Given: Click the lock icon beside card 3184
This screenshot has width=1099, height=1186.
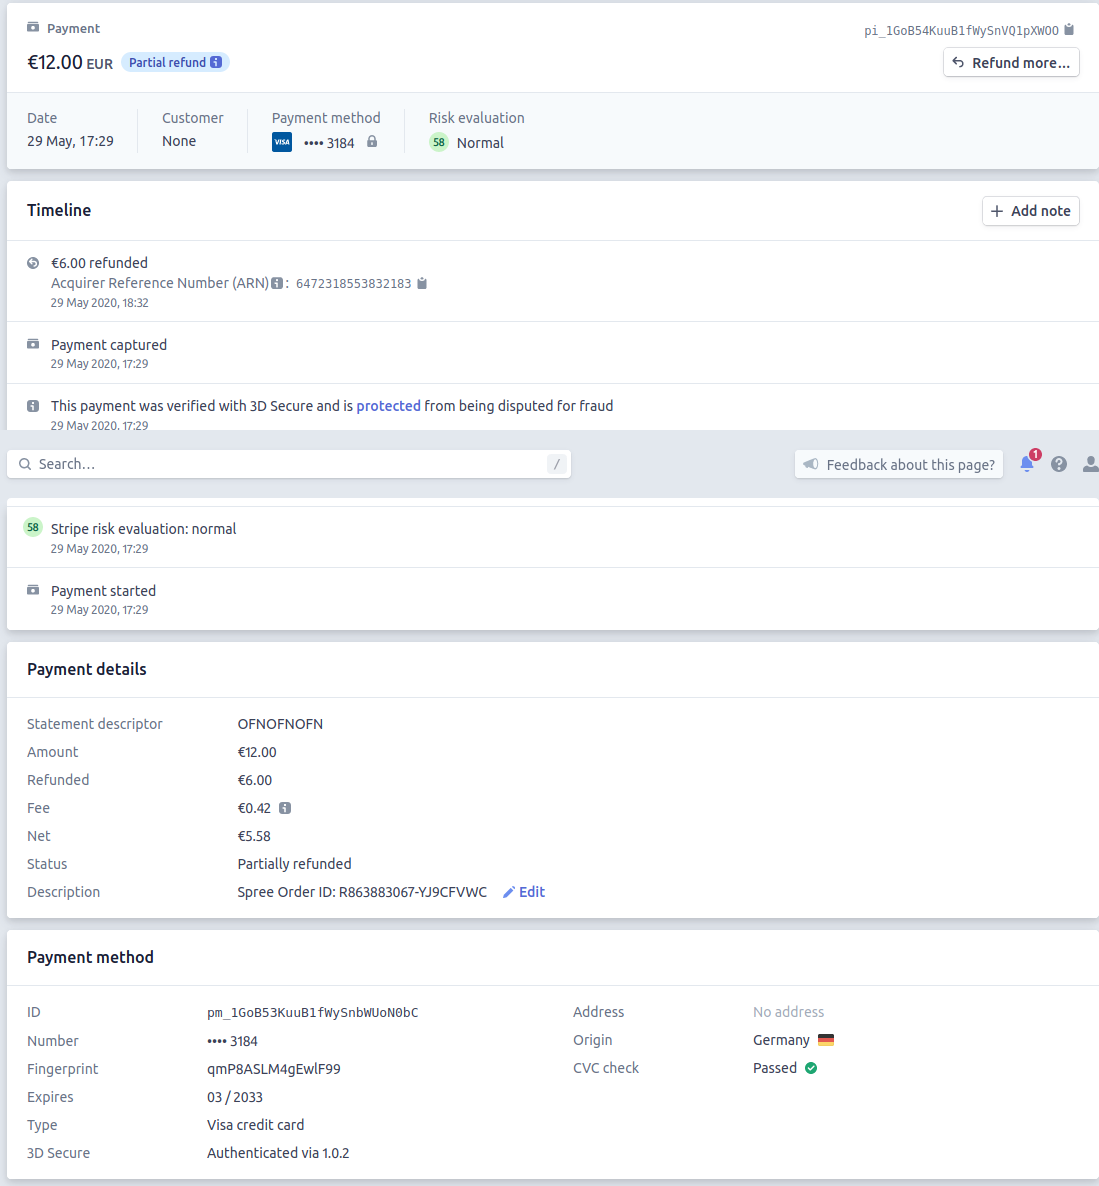Looking at the screenshot, I should (372, 141).
